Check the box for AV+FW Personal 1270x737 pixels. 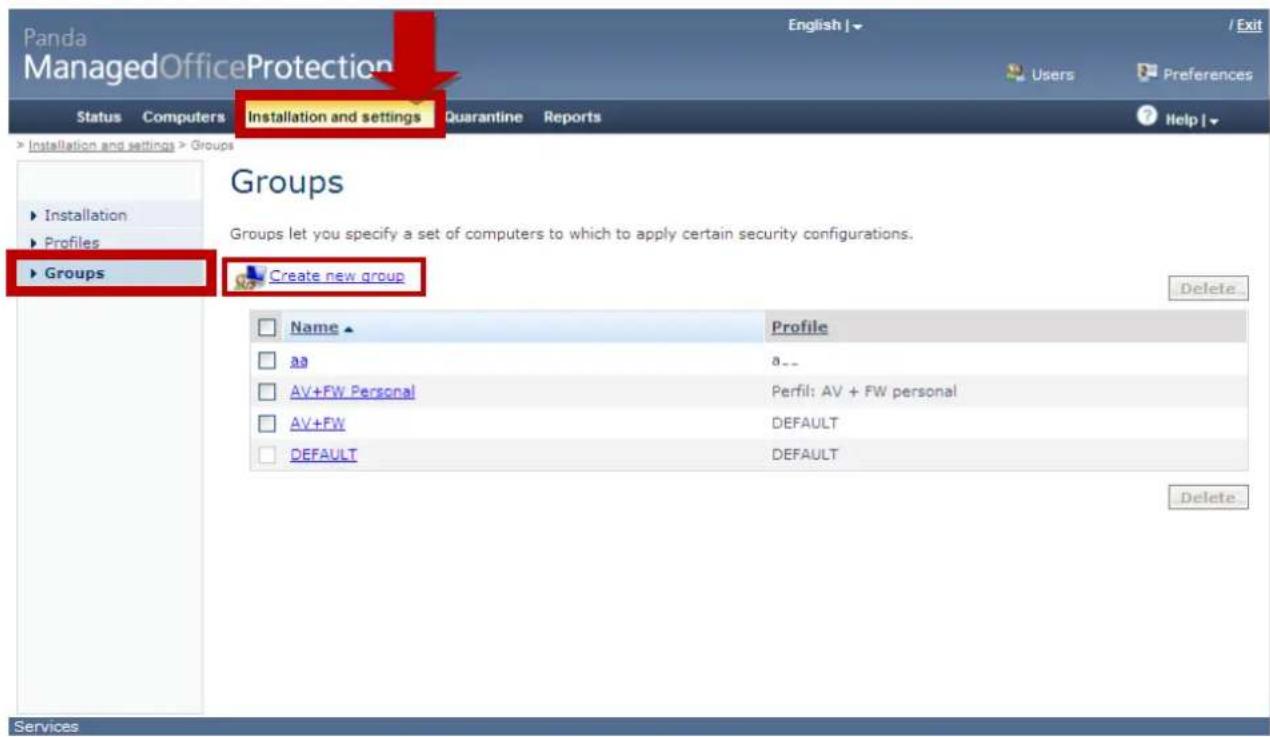[266, 392]
